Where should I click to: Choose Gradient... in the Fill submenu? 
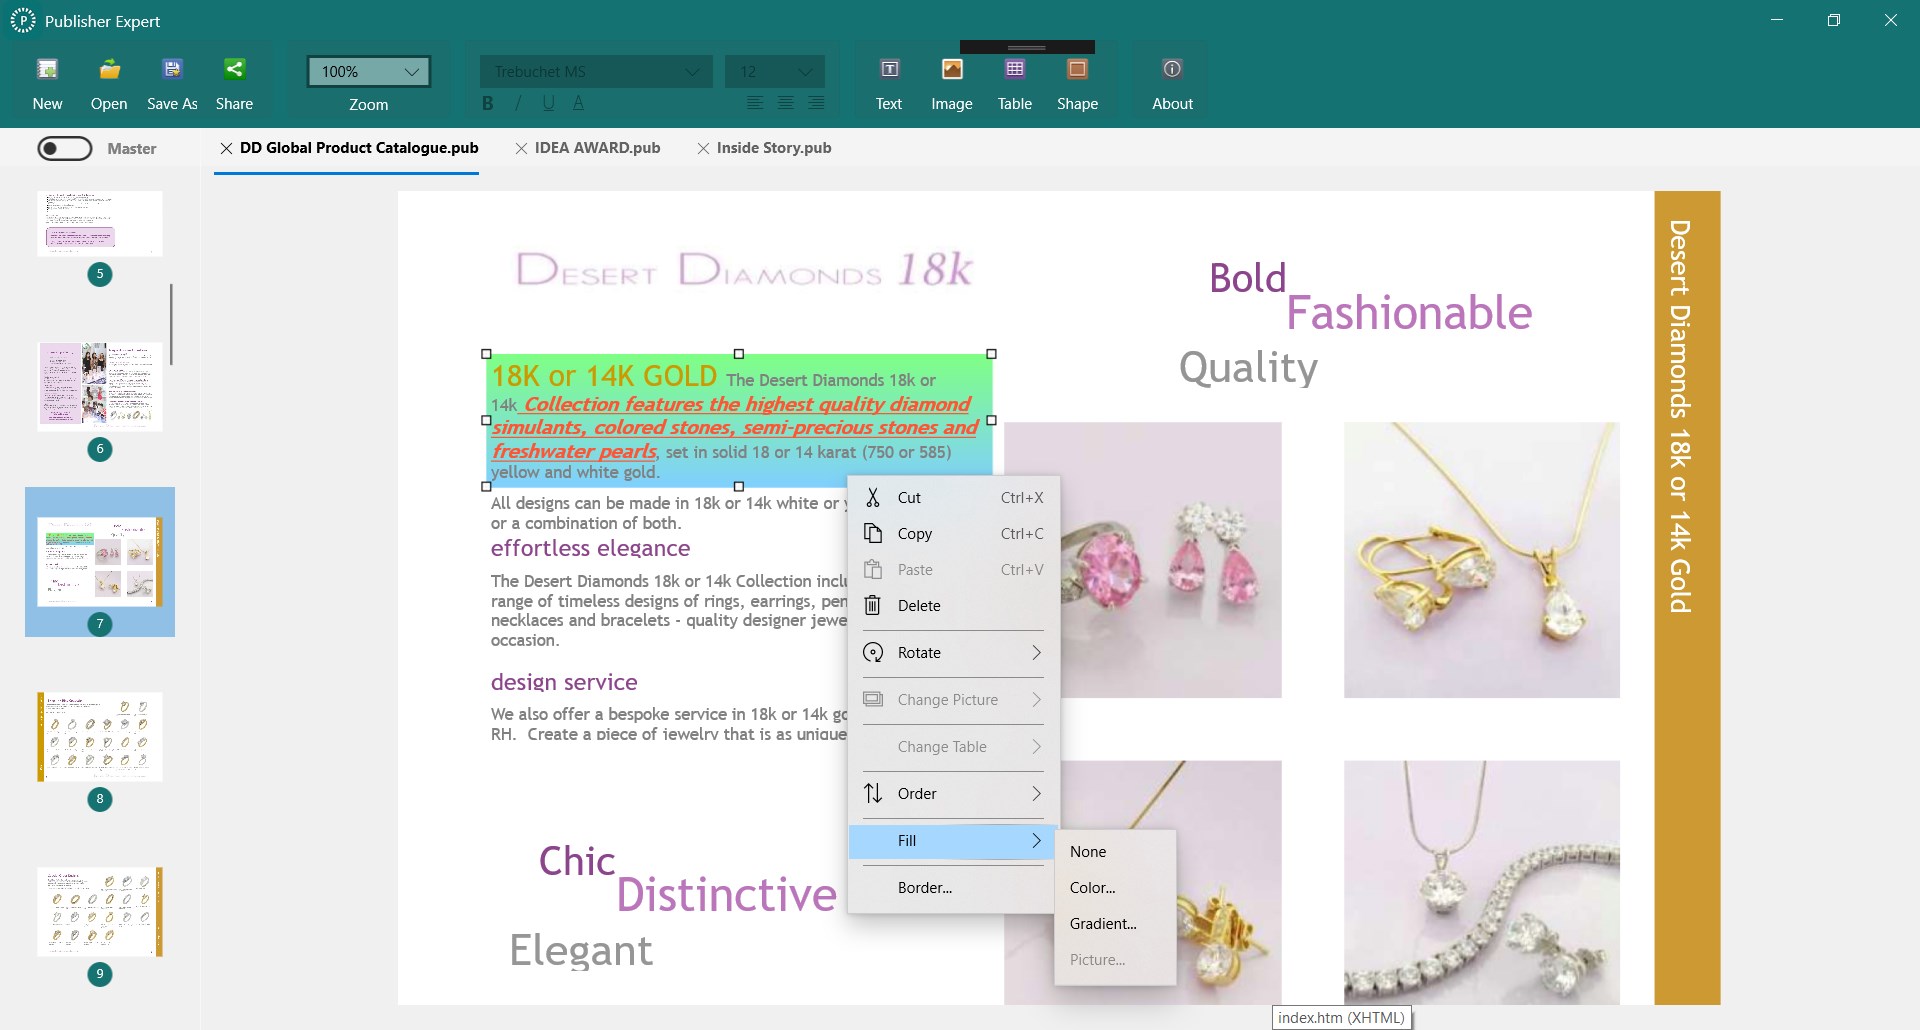click(1115, 924)
